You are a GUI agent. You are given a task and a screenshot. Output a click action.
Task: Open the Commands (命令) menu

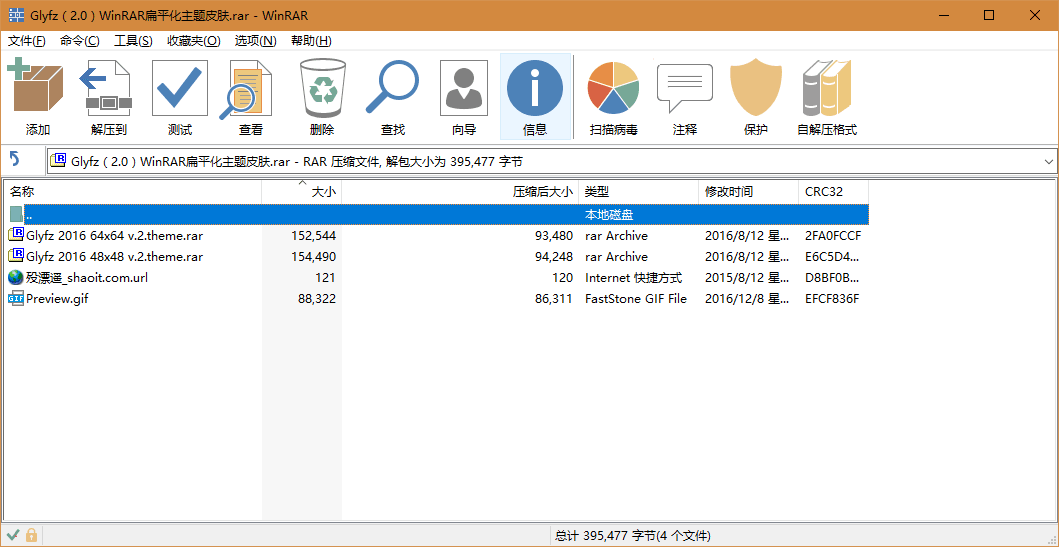[x=80, y=41]
